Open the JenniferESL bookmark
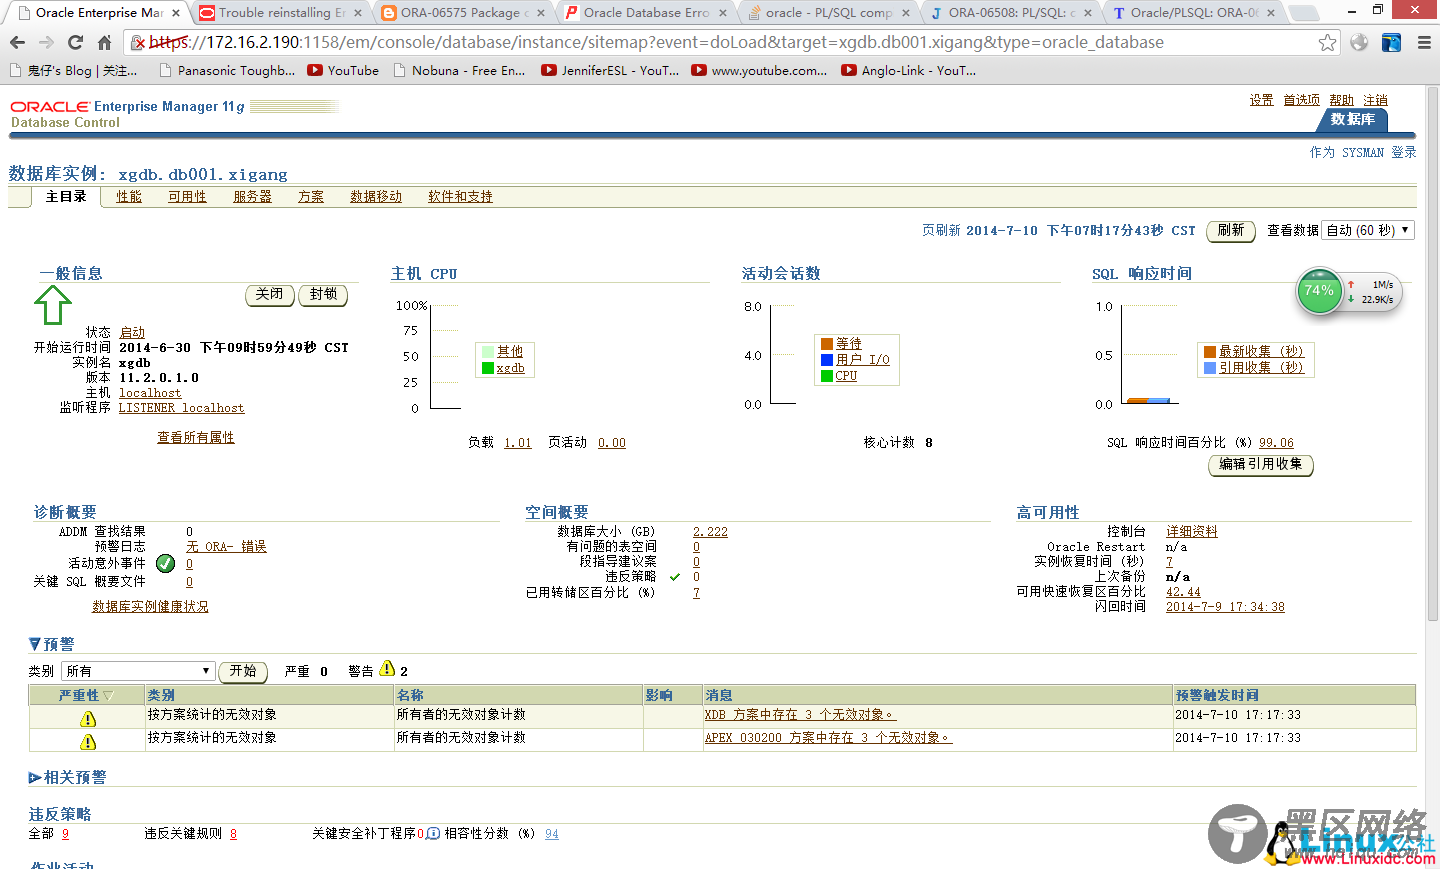 click(x=610, y=70)
